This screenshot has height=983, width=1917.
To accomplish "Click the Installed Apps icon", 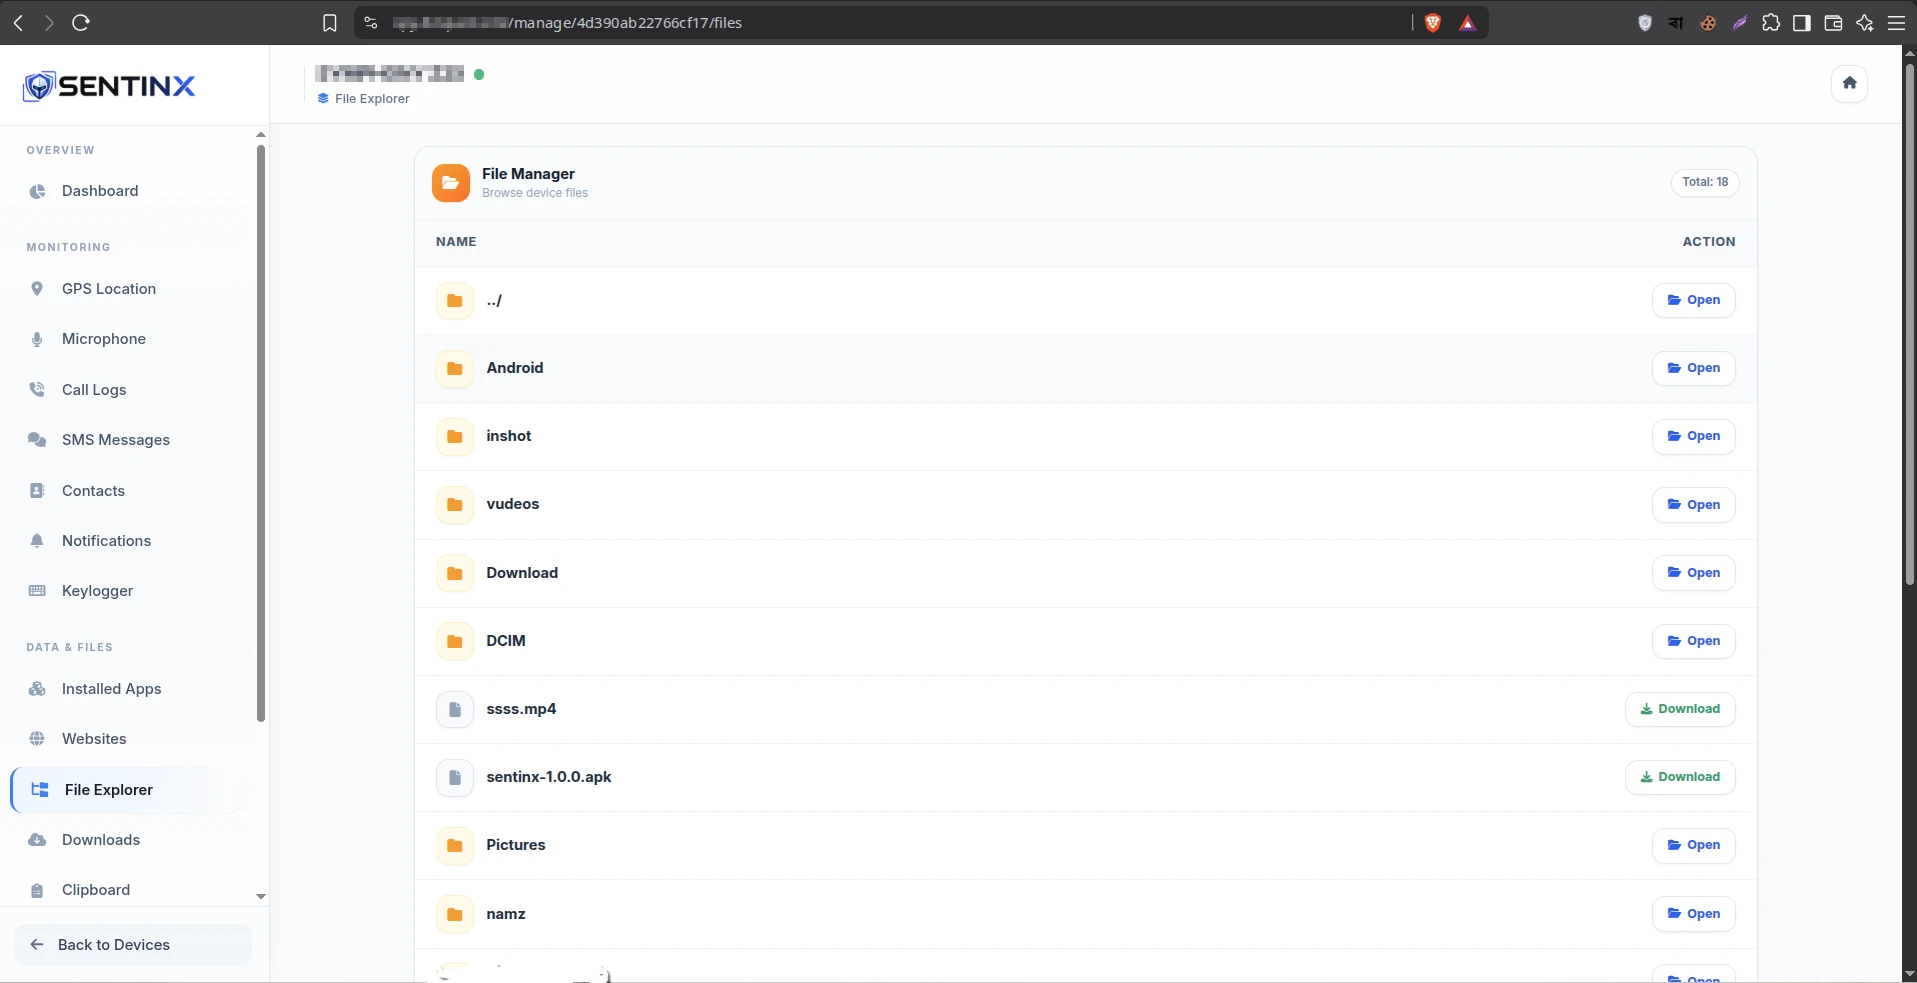I will pyautogui.click(x=37, y=689).
